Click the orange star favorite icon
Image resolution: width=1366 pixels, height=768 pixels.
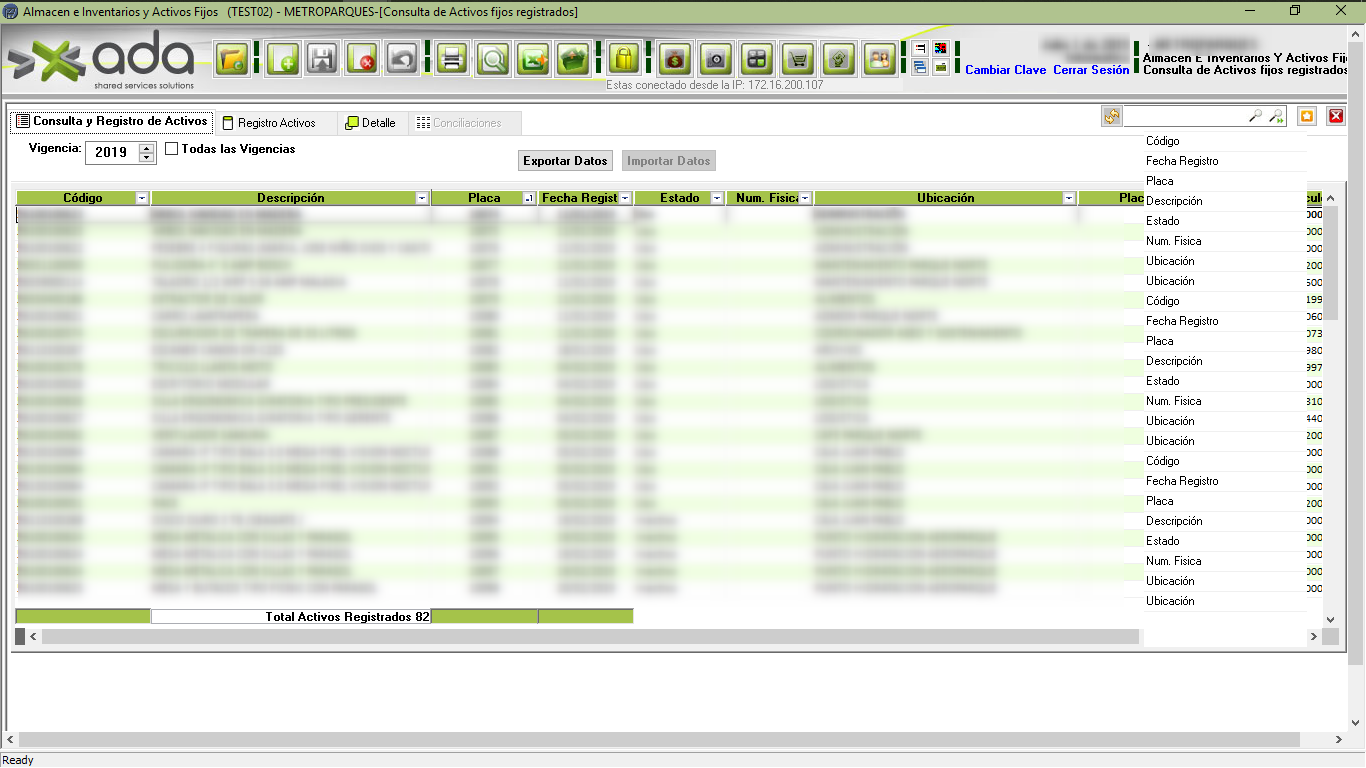[x=1306, y=117]
